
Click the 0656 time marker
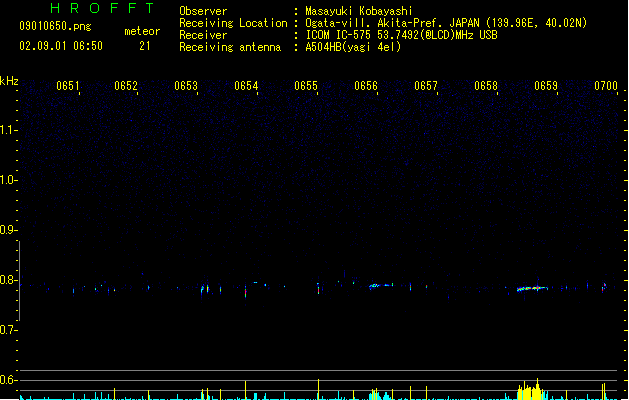(x=366, y=86)
